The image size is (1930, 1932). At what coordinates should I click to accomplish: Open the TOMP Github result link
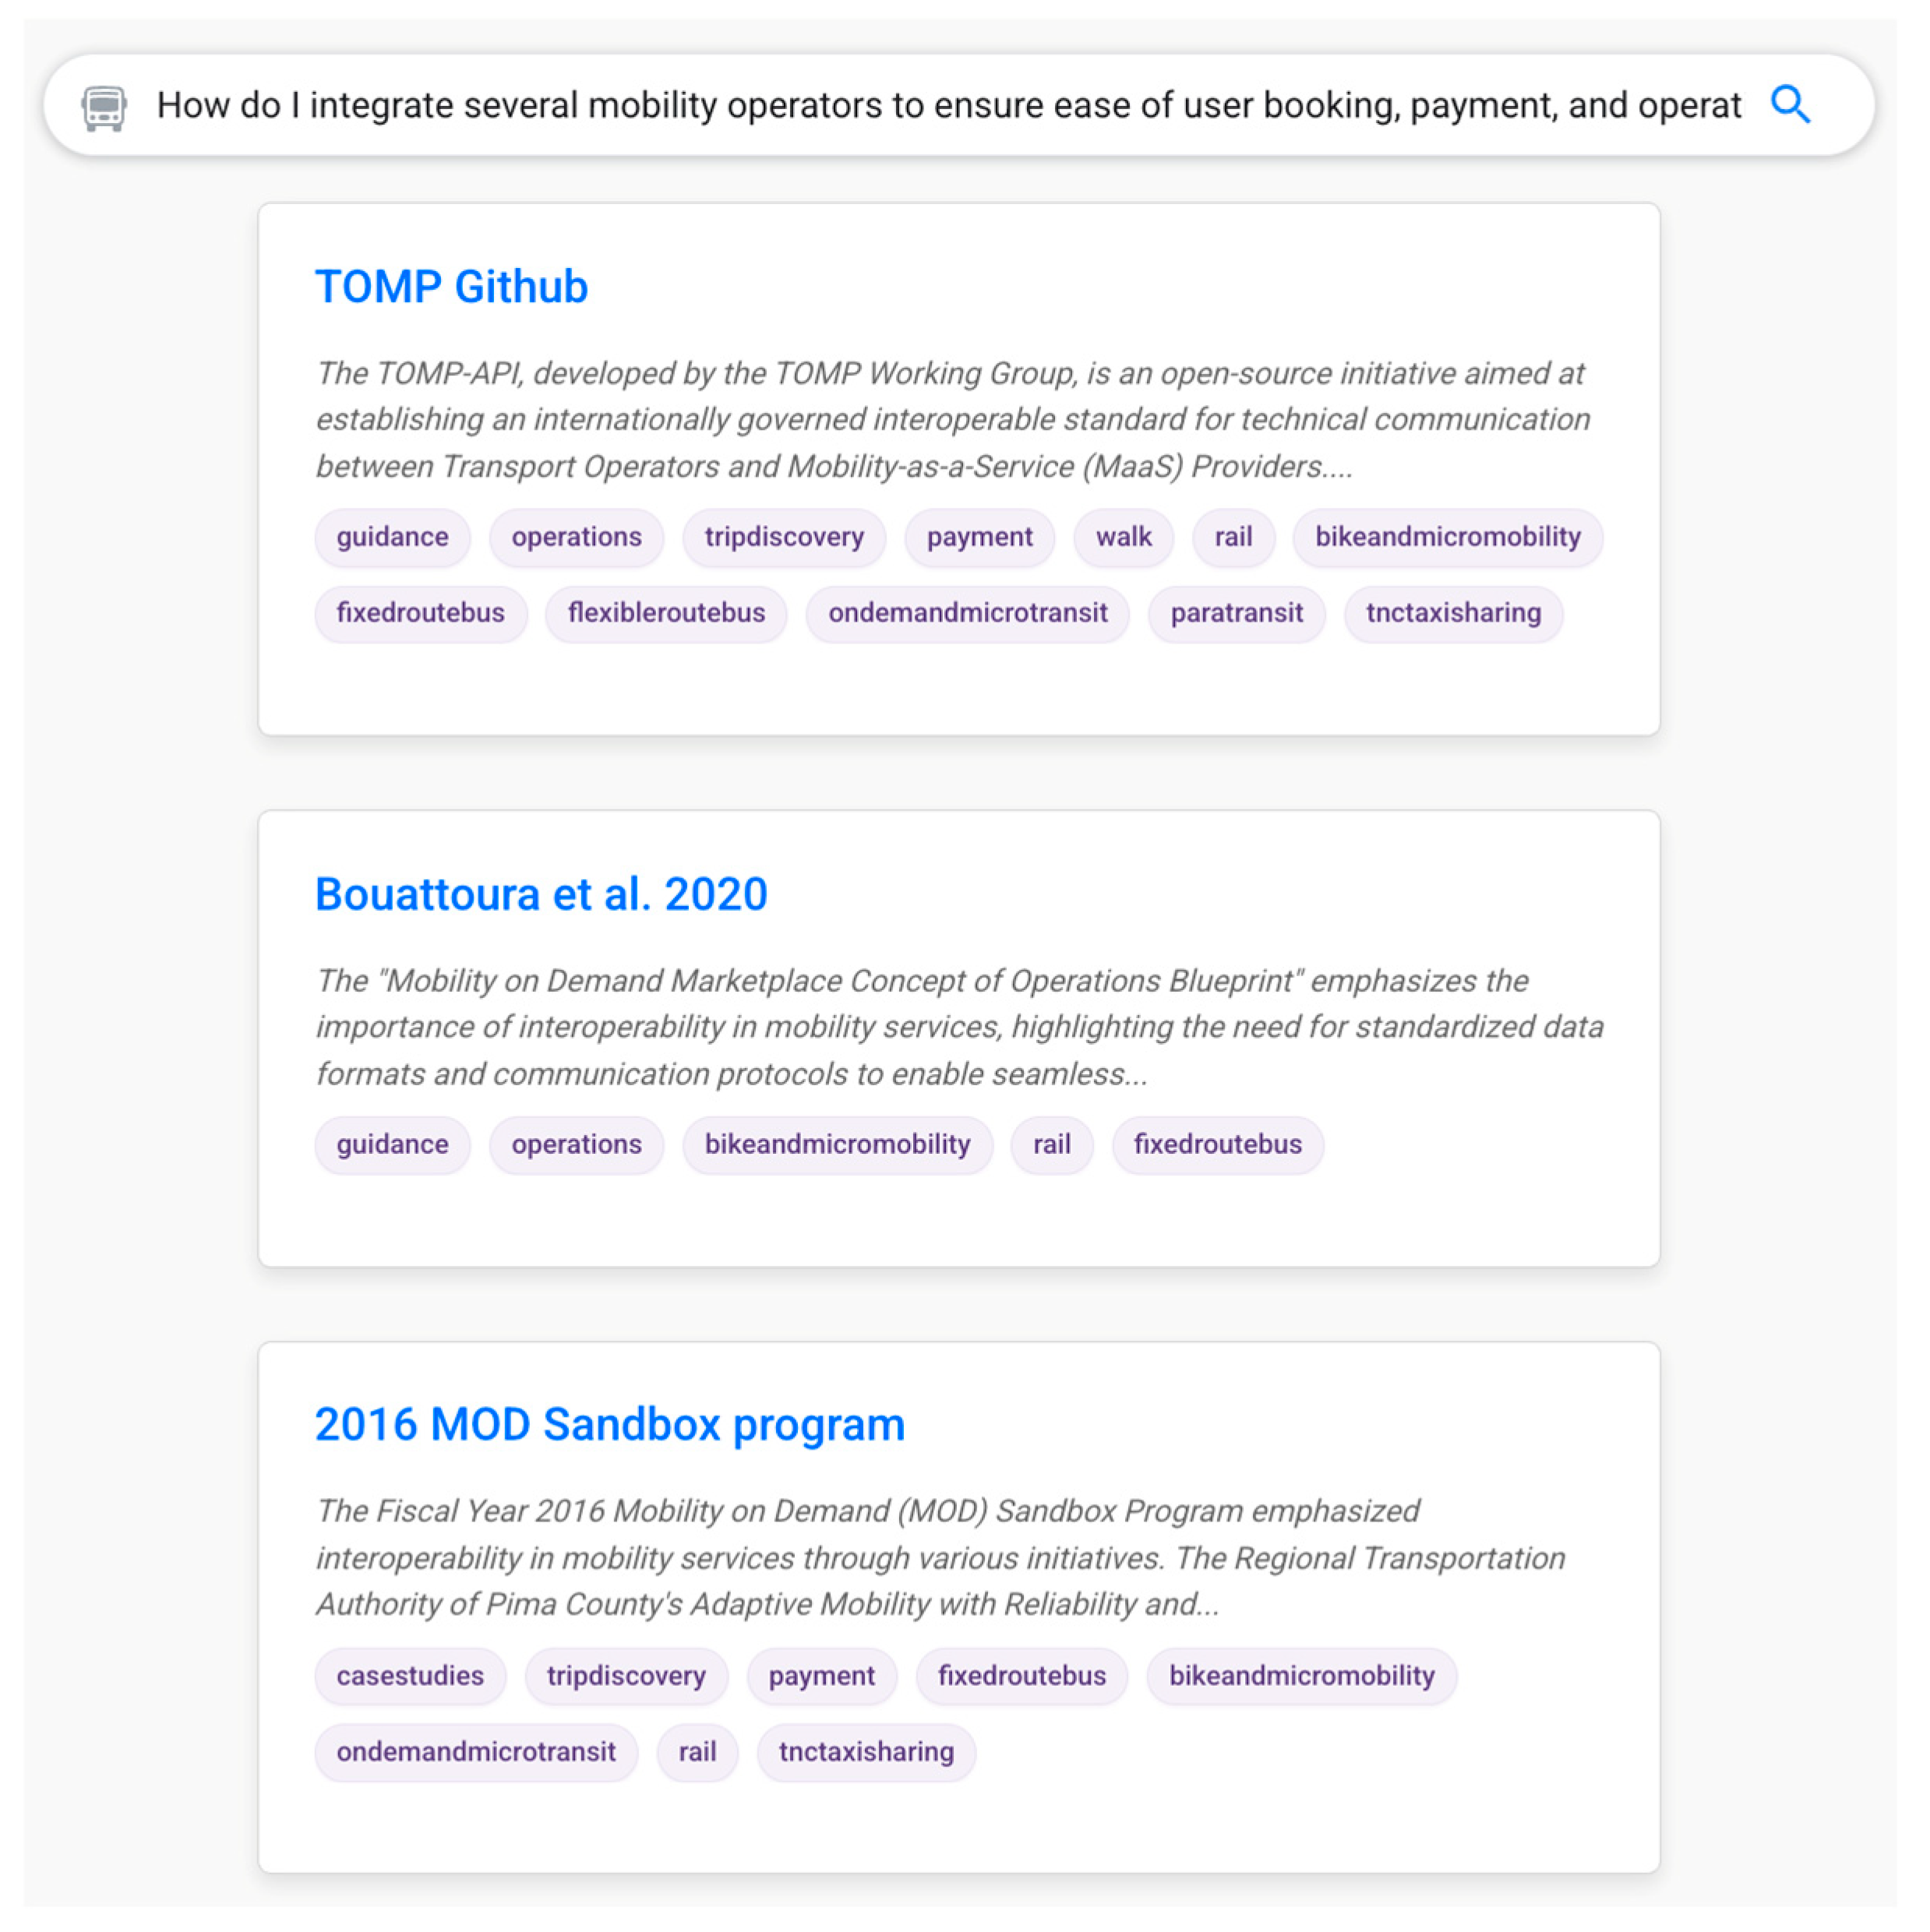451,287
